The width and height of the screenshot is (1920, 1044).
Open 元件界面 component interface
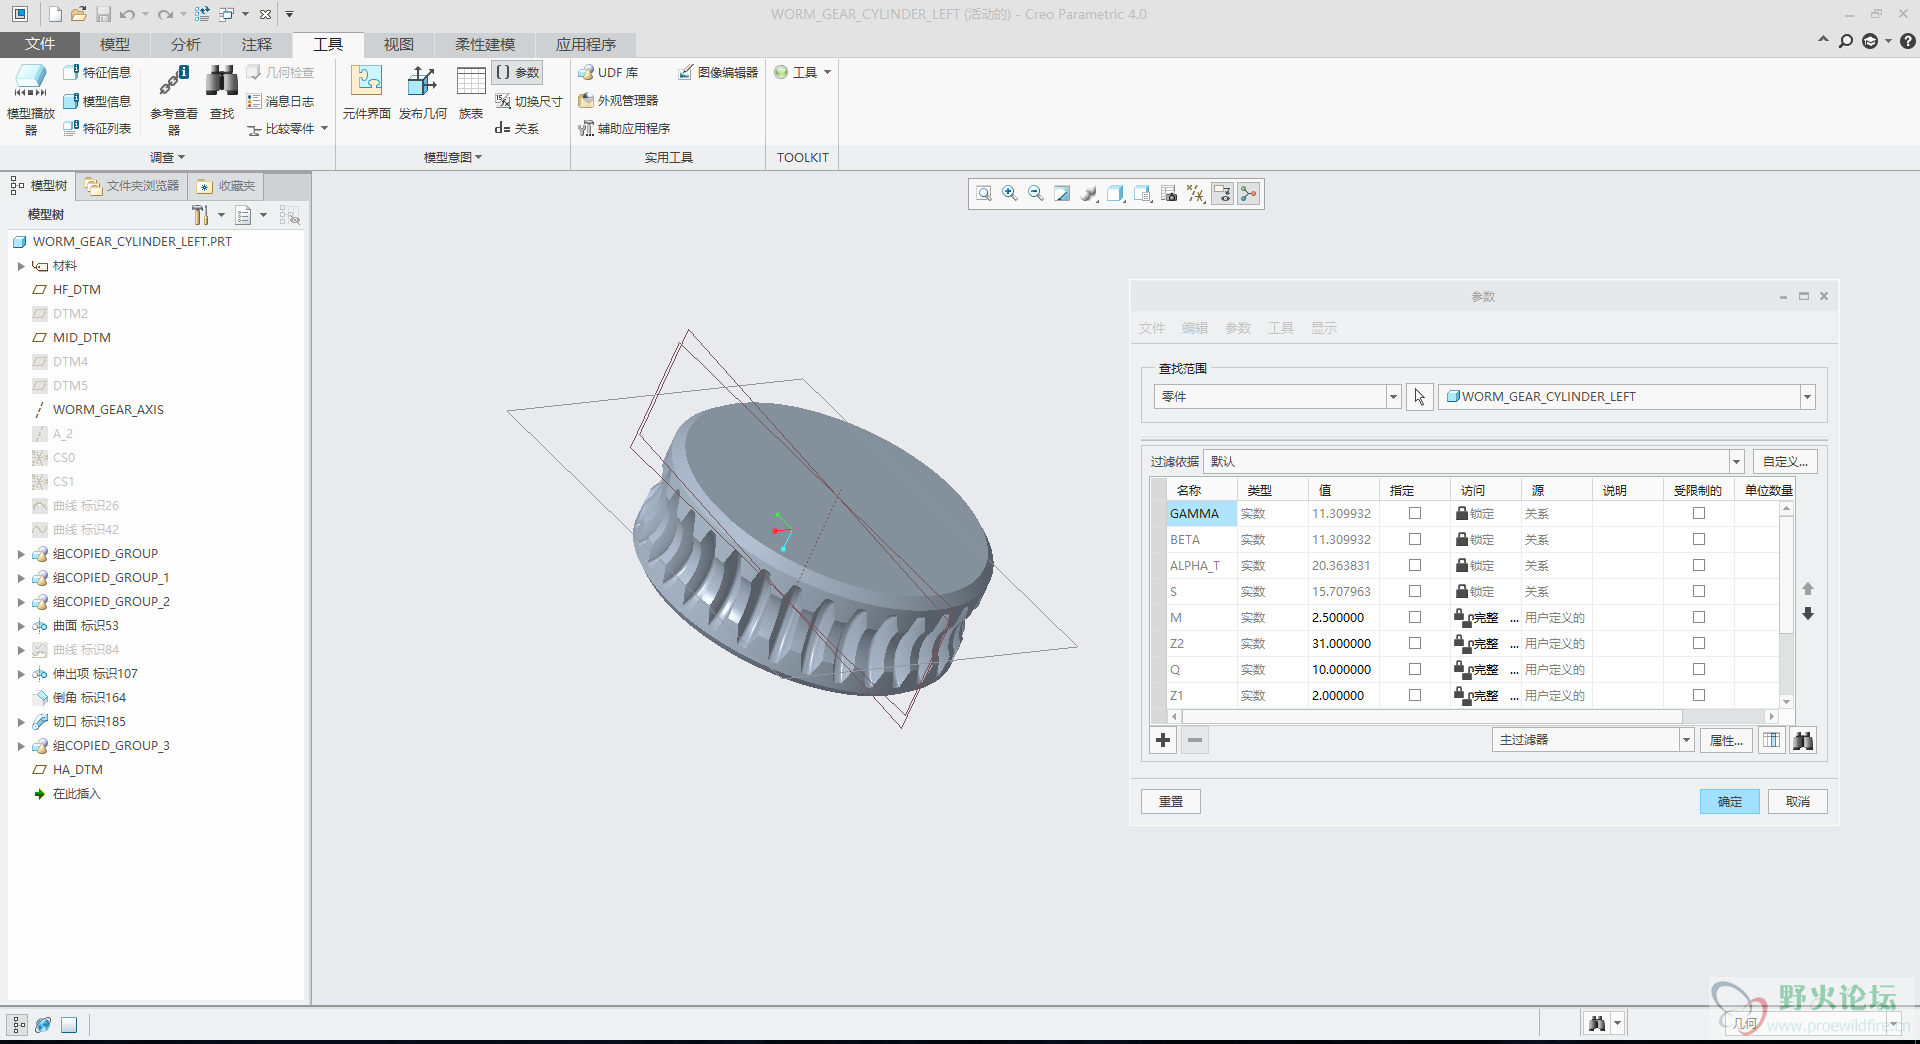click(366, 93)
